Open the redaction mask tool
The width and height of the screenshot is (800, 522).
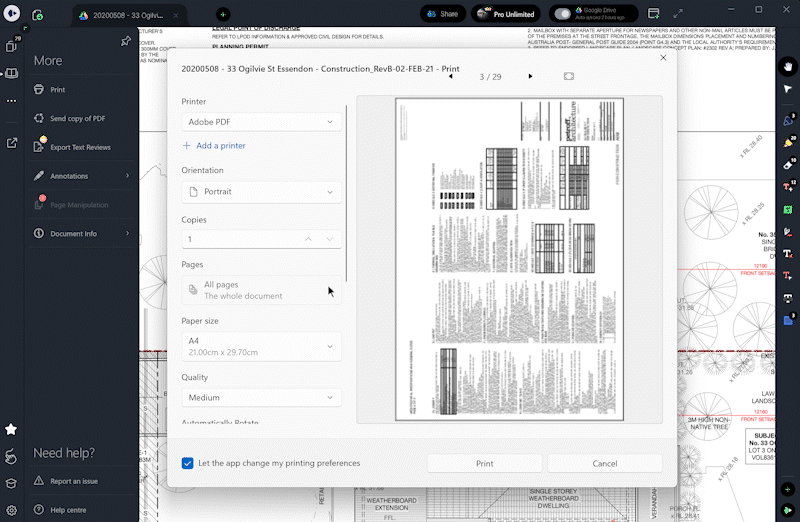pos(788,298)
